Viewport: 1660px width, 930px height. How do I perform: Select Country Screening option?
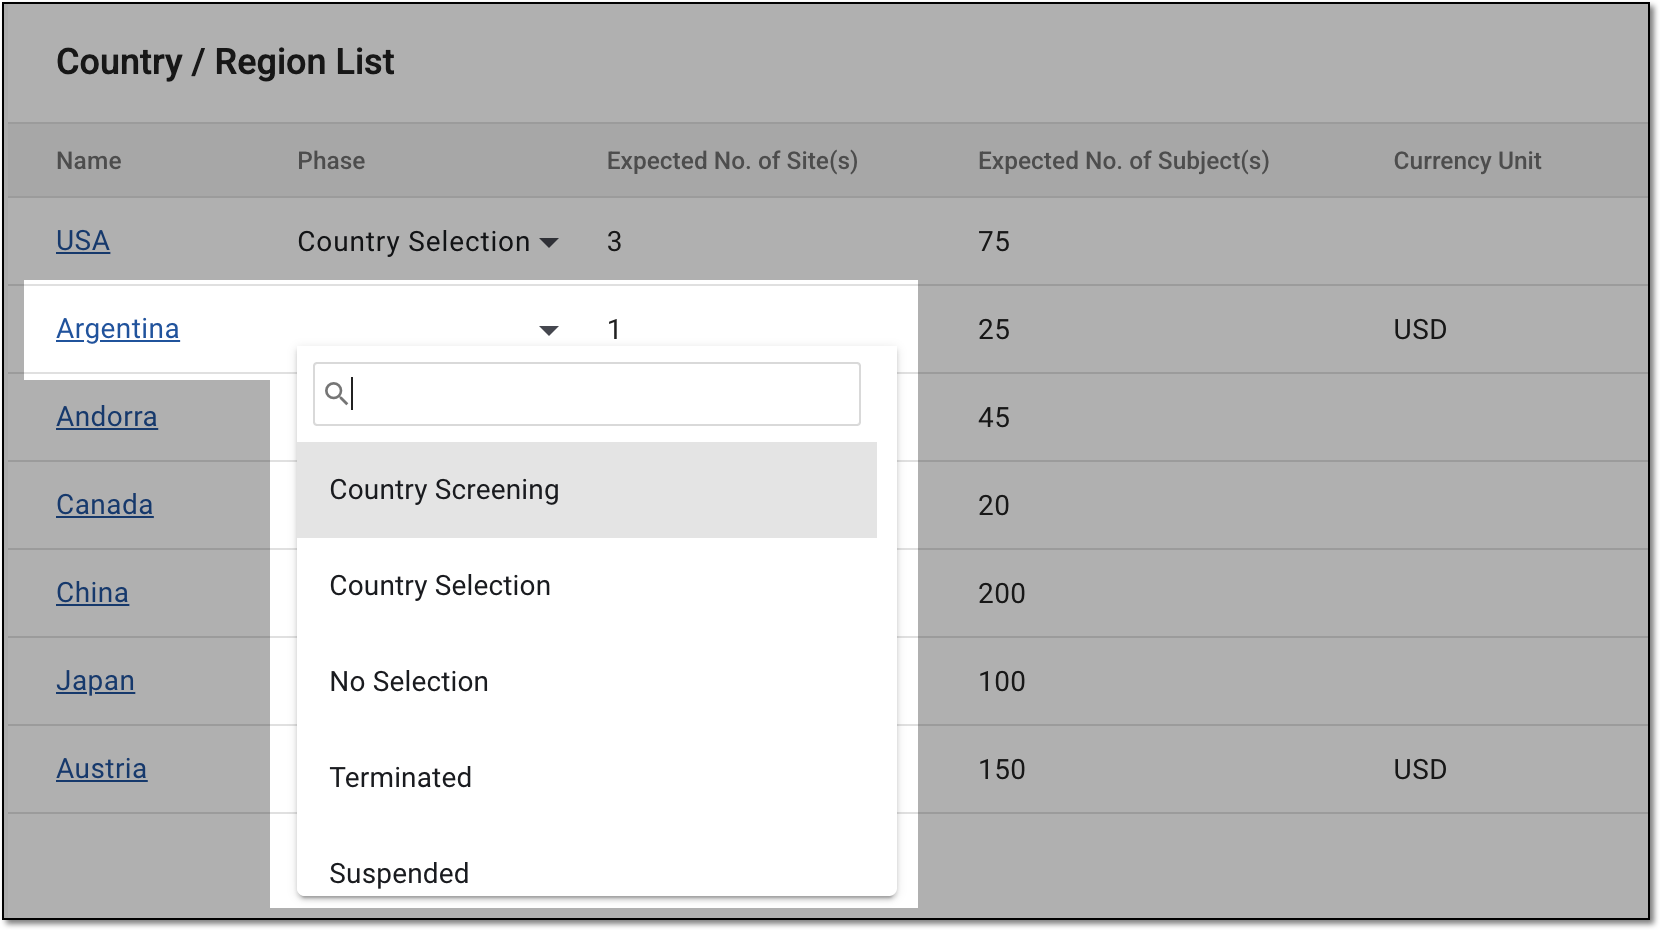point(587,490)
